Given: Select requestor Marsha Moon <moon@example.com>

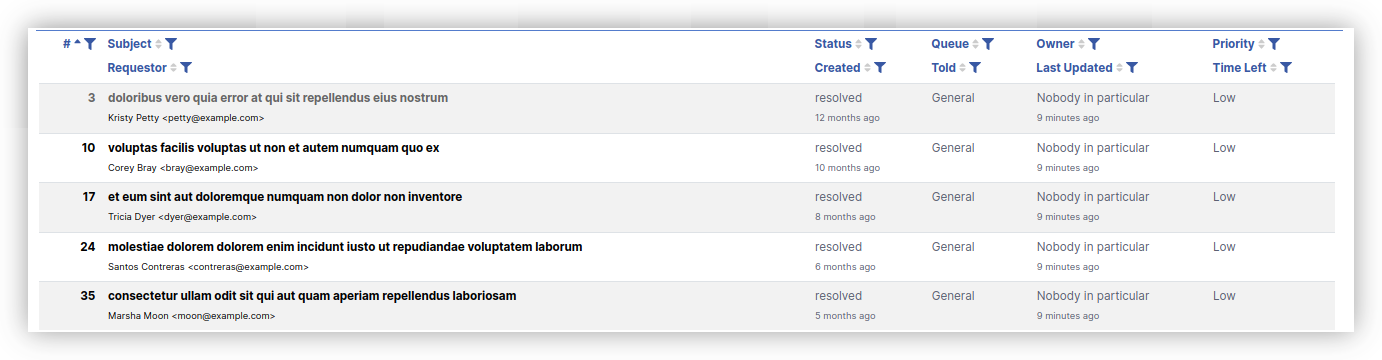Looking at the screenshot, I should point(191,316).
